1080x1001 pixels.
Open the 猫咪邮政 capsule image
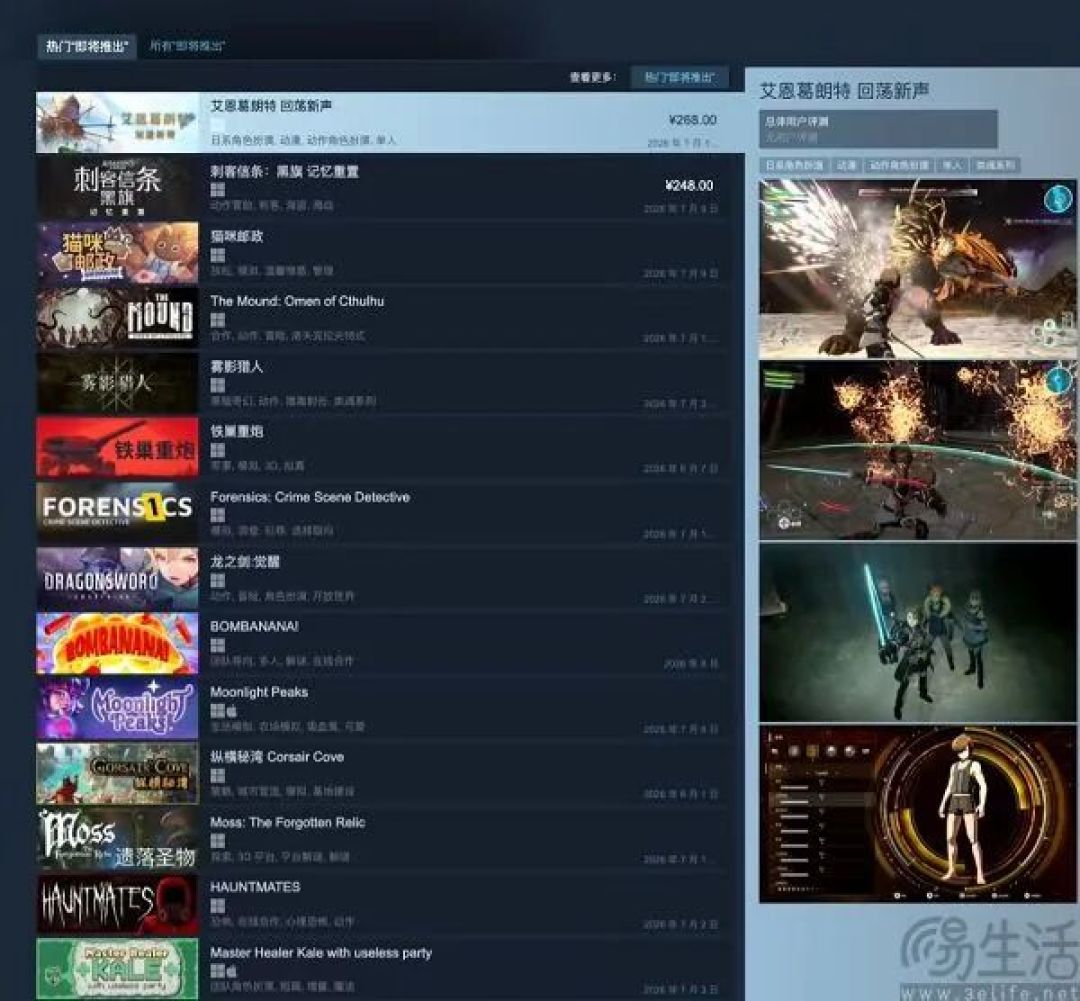pos(117,253)
